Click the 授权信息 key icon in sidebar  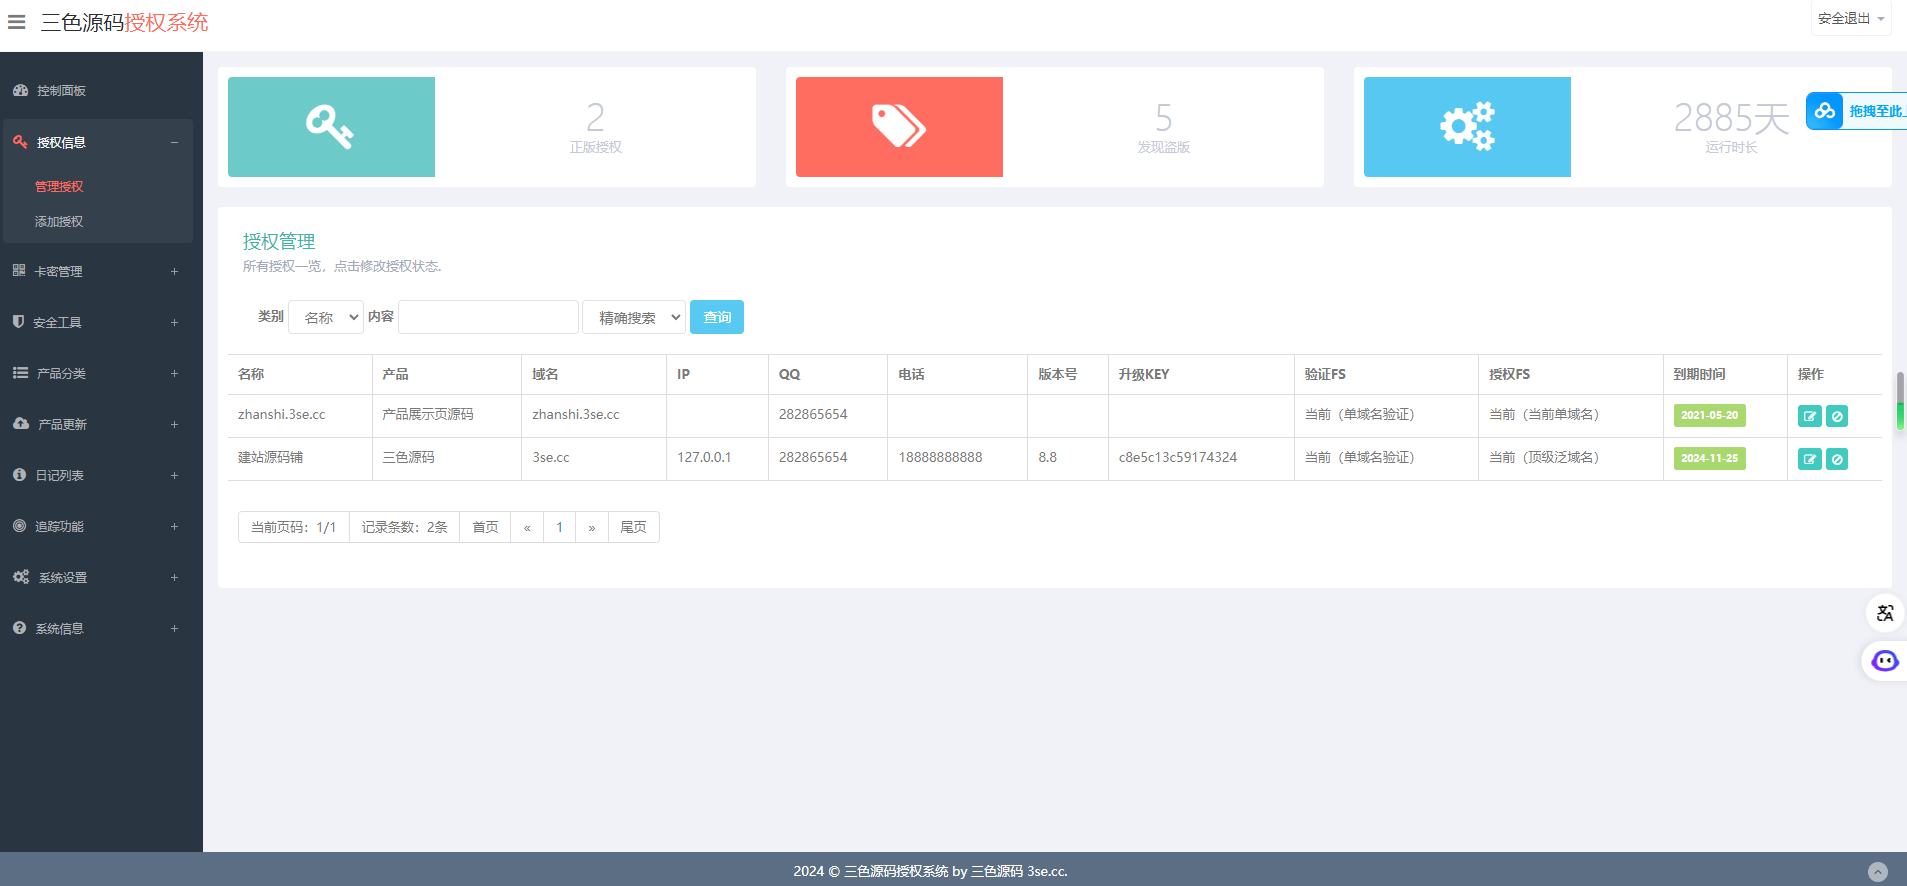(x=20, y=142)
